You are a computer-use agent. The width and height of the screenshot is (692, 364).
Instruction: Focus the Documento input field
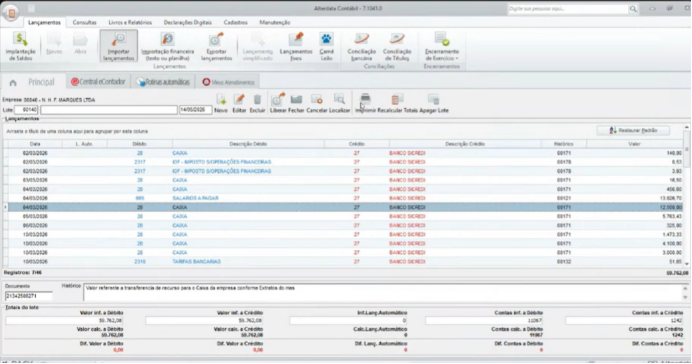(29, 296)
